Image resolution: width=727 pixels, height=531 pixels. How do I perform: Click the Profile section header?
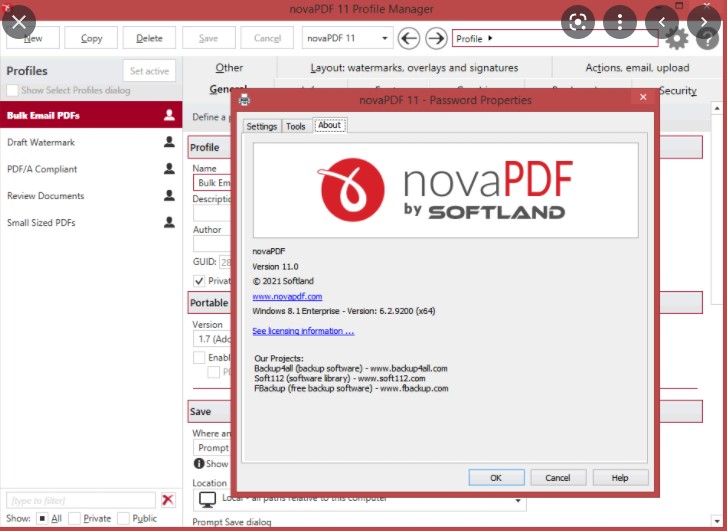(209, 147)
